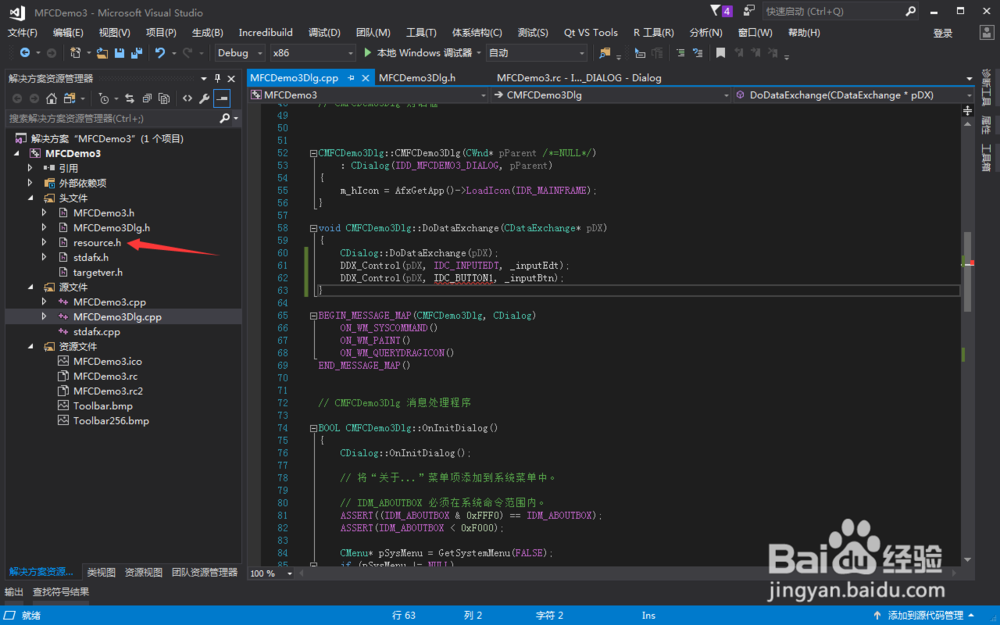Click the split editor handle above scrollbar
This screenshot has height=625, width=1000.
(967, 111)
